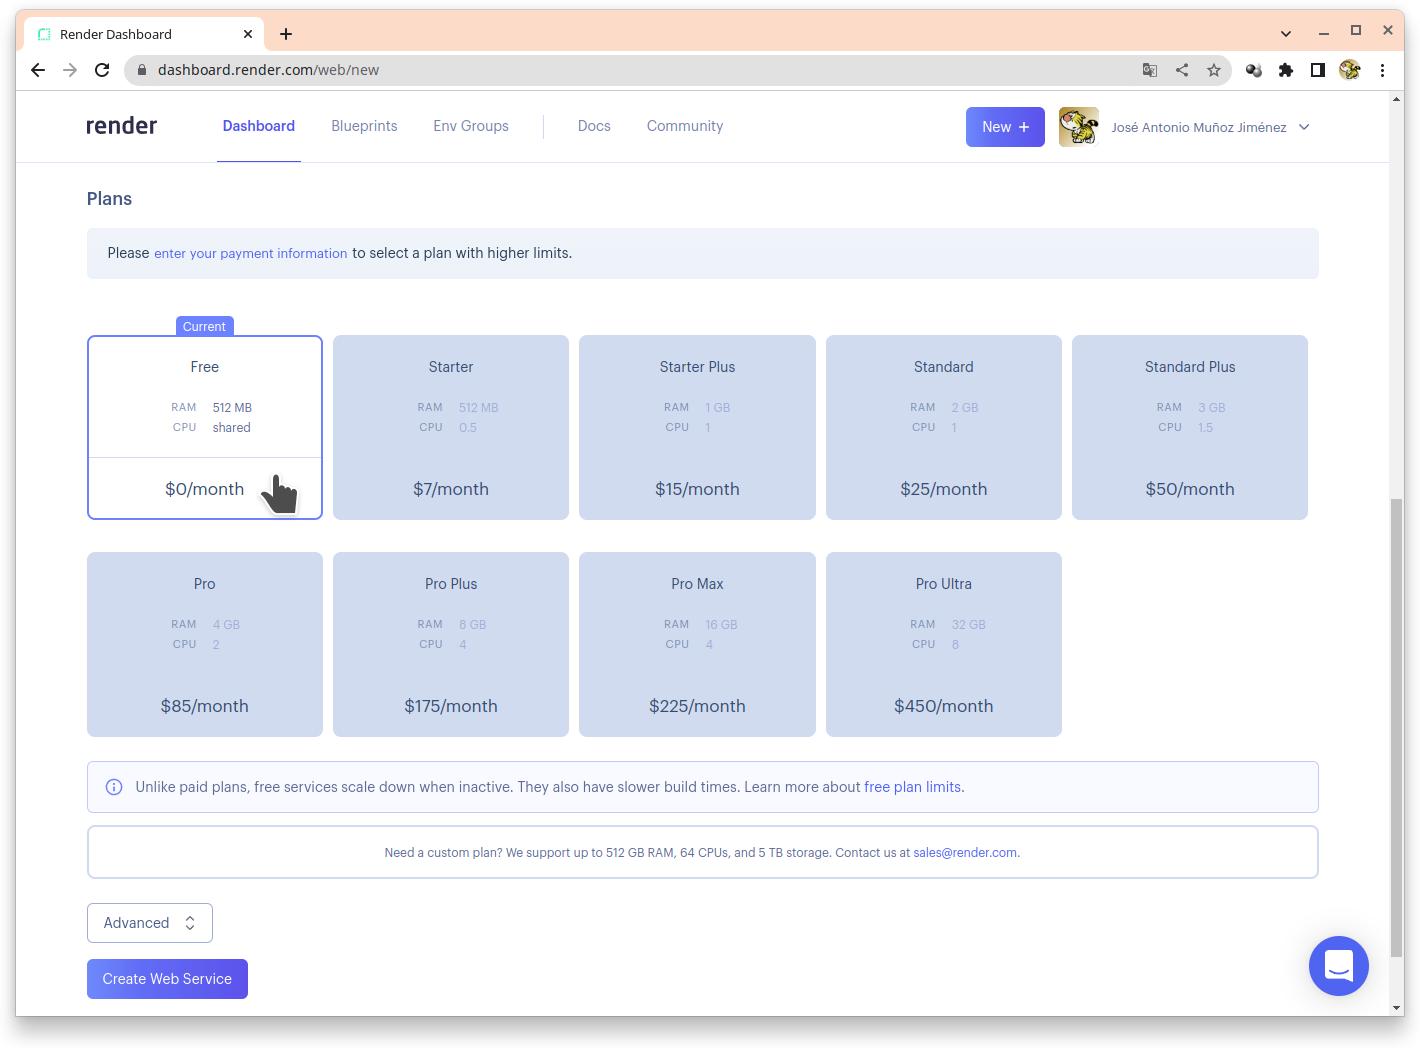Screen dimensions: 1420x1048
Task: Pick the Pro Plus plan card
Action: coord(451,645)
